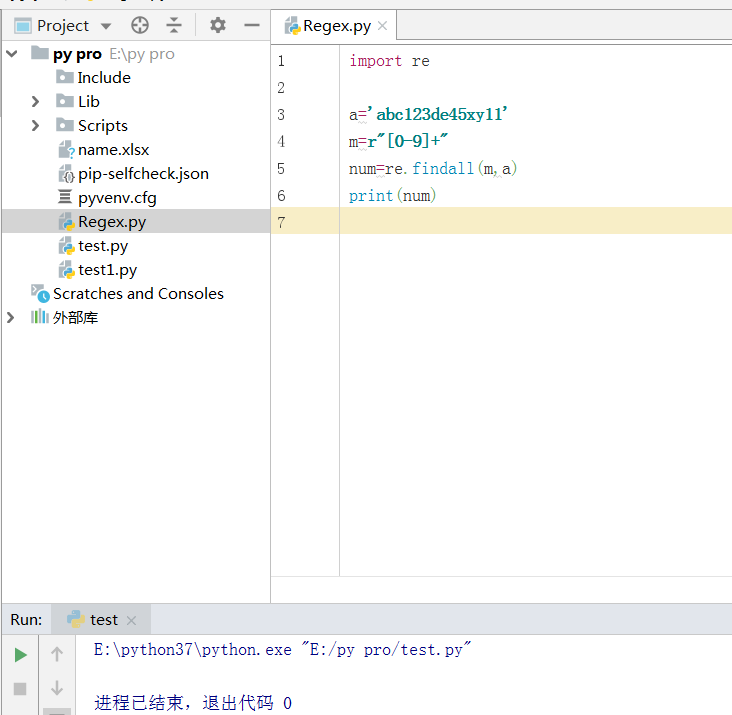Click the py pro root folder icon
Screen dimensions: 732x715
pyautogui.click(x=40, y=53)
